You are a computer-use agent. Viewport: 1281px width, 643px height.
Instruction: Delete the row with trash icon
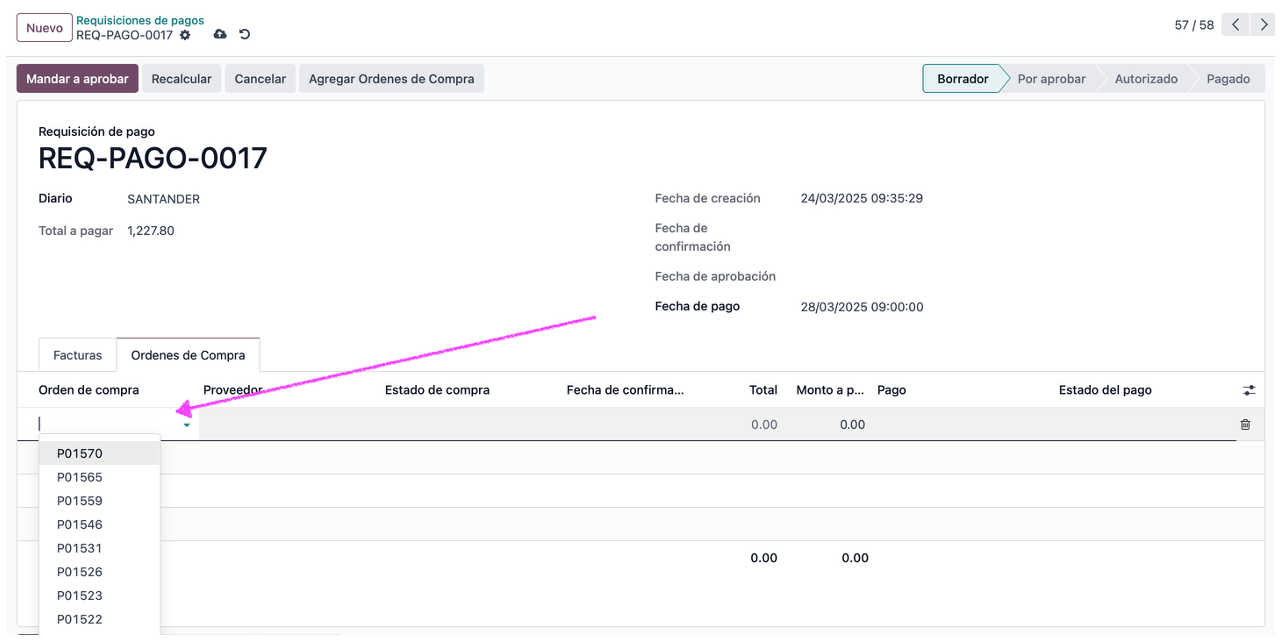(1245, 425)
